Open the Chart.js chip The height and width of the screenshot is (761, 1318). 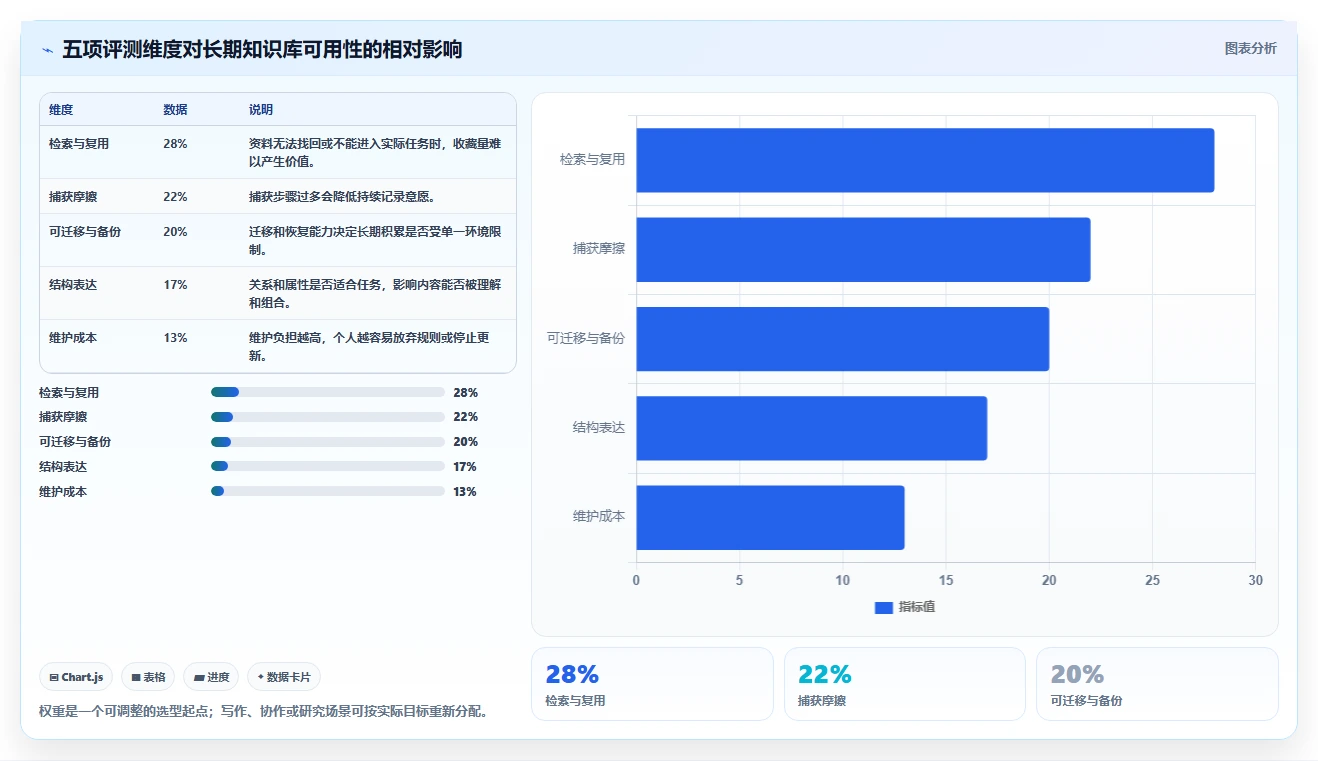(76, 677)
